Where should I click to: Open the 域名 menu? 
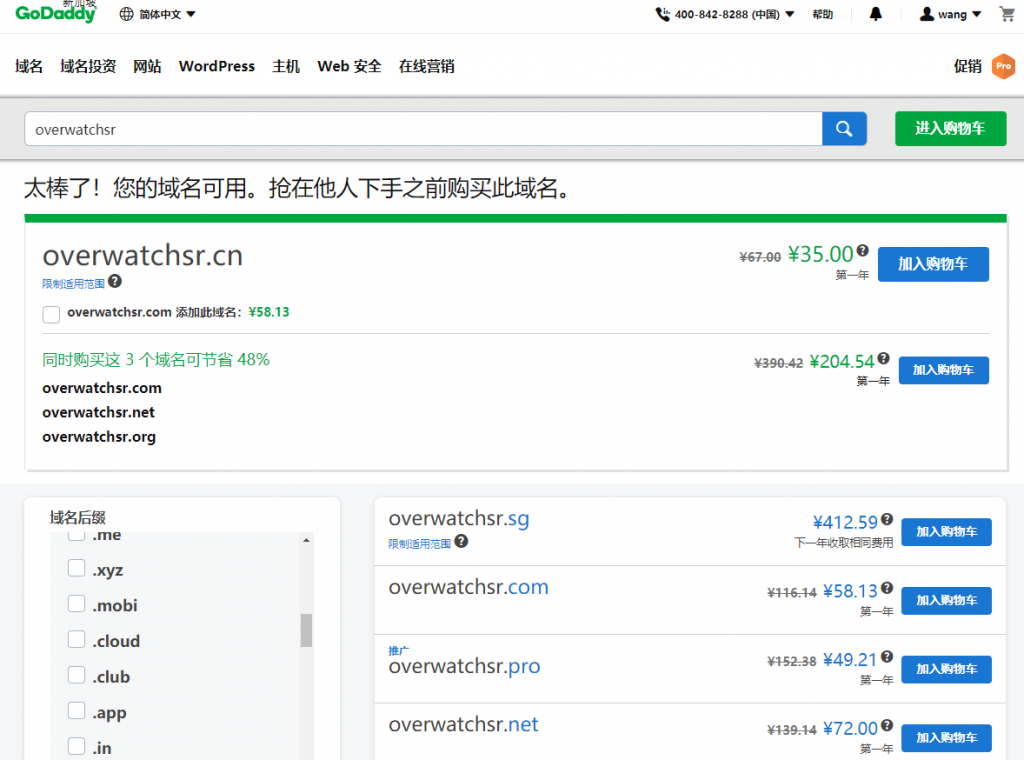[x=29, y=66]
